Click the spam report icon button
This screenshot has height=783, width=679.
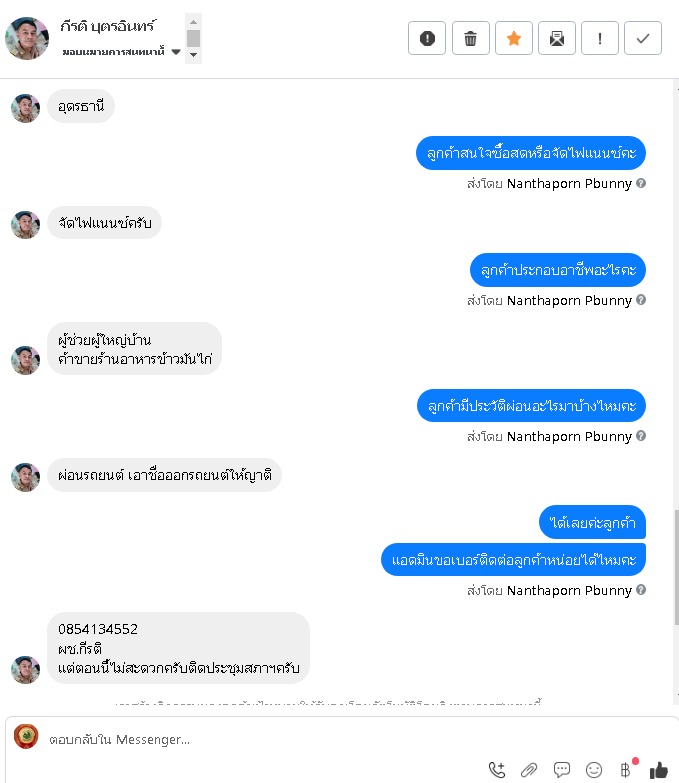pyautogui.click(x=427, y=38)
